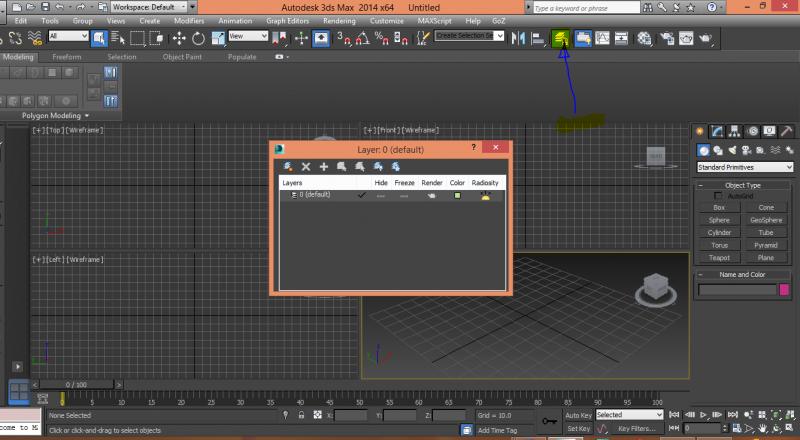Click the pink object color swatch
Viewport: 800px width, 440px height.
click(783, 290)
